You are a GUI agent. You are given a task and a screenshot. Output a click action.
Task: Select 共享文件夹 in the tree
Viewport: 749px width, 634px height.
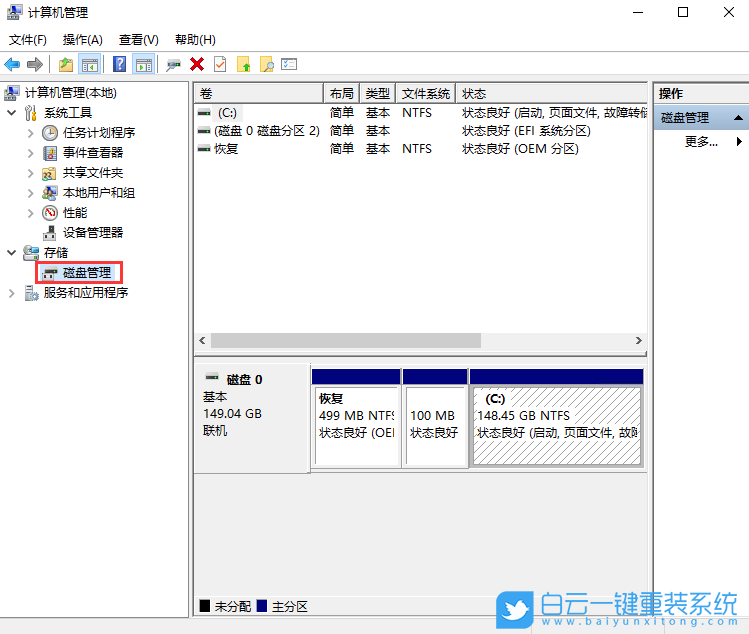tap(93, 172)
